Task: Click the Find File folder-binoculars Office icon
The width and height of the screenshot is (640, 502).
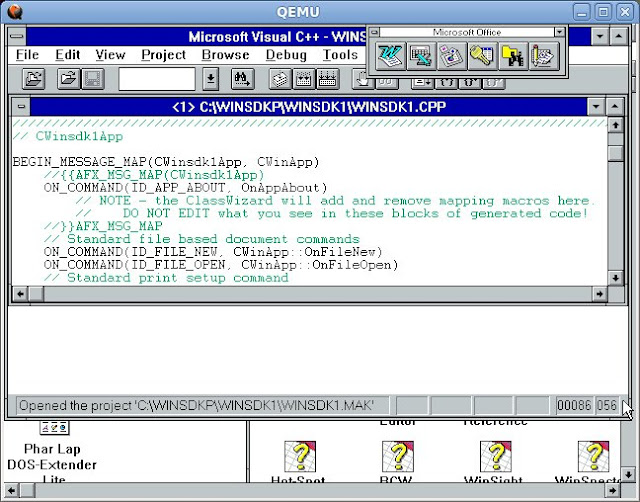Action: click(513, 56)
